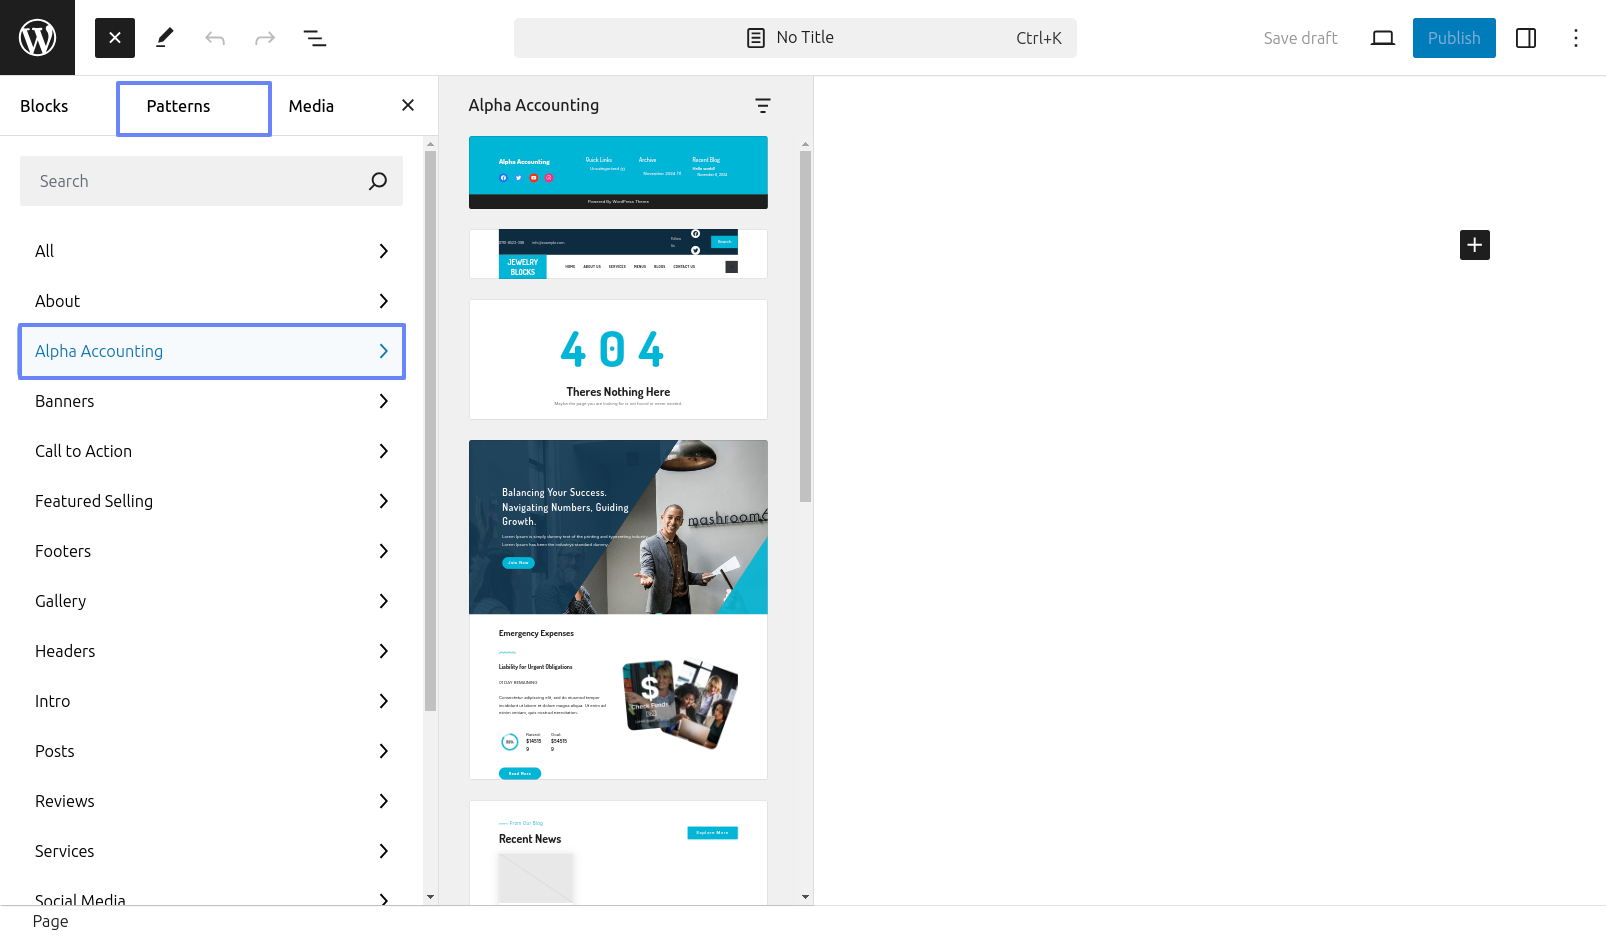Open the WordPress logo dashboard link
Screen dimensions: 1606x936
click(37, 37)
